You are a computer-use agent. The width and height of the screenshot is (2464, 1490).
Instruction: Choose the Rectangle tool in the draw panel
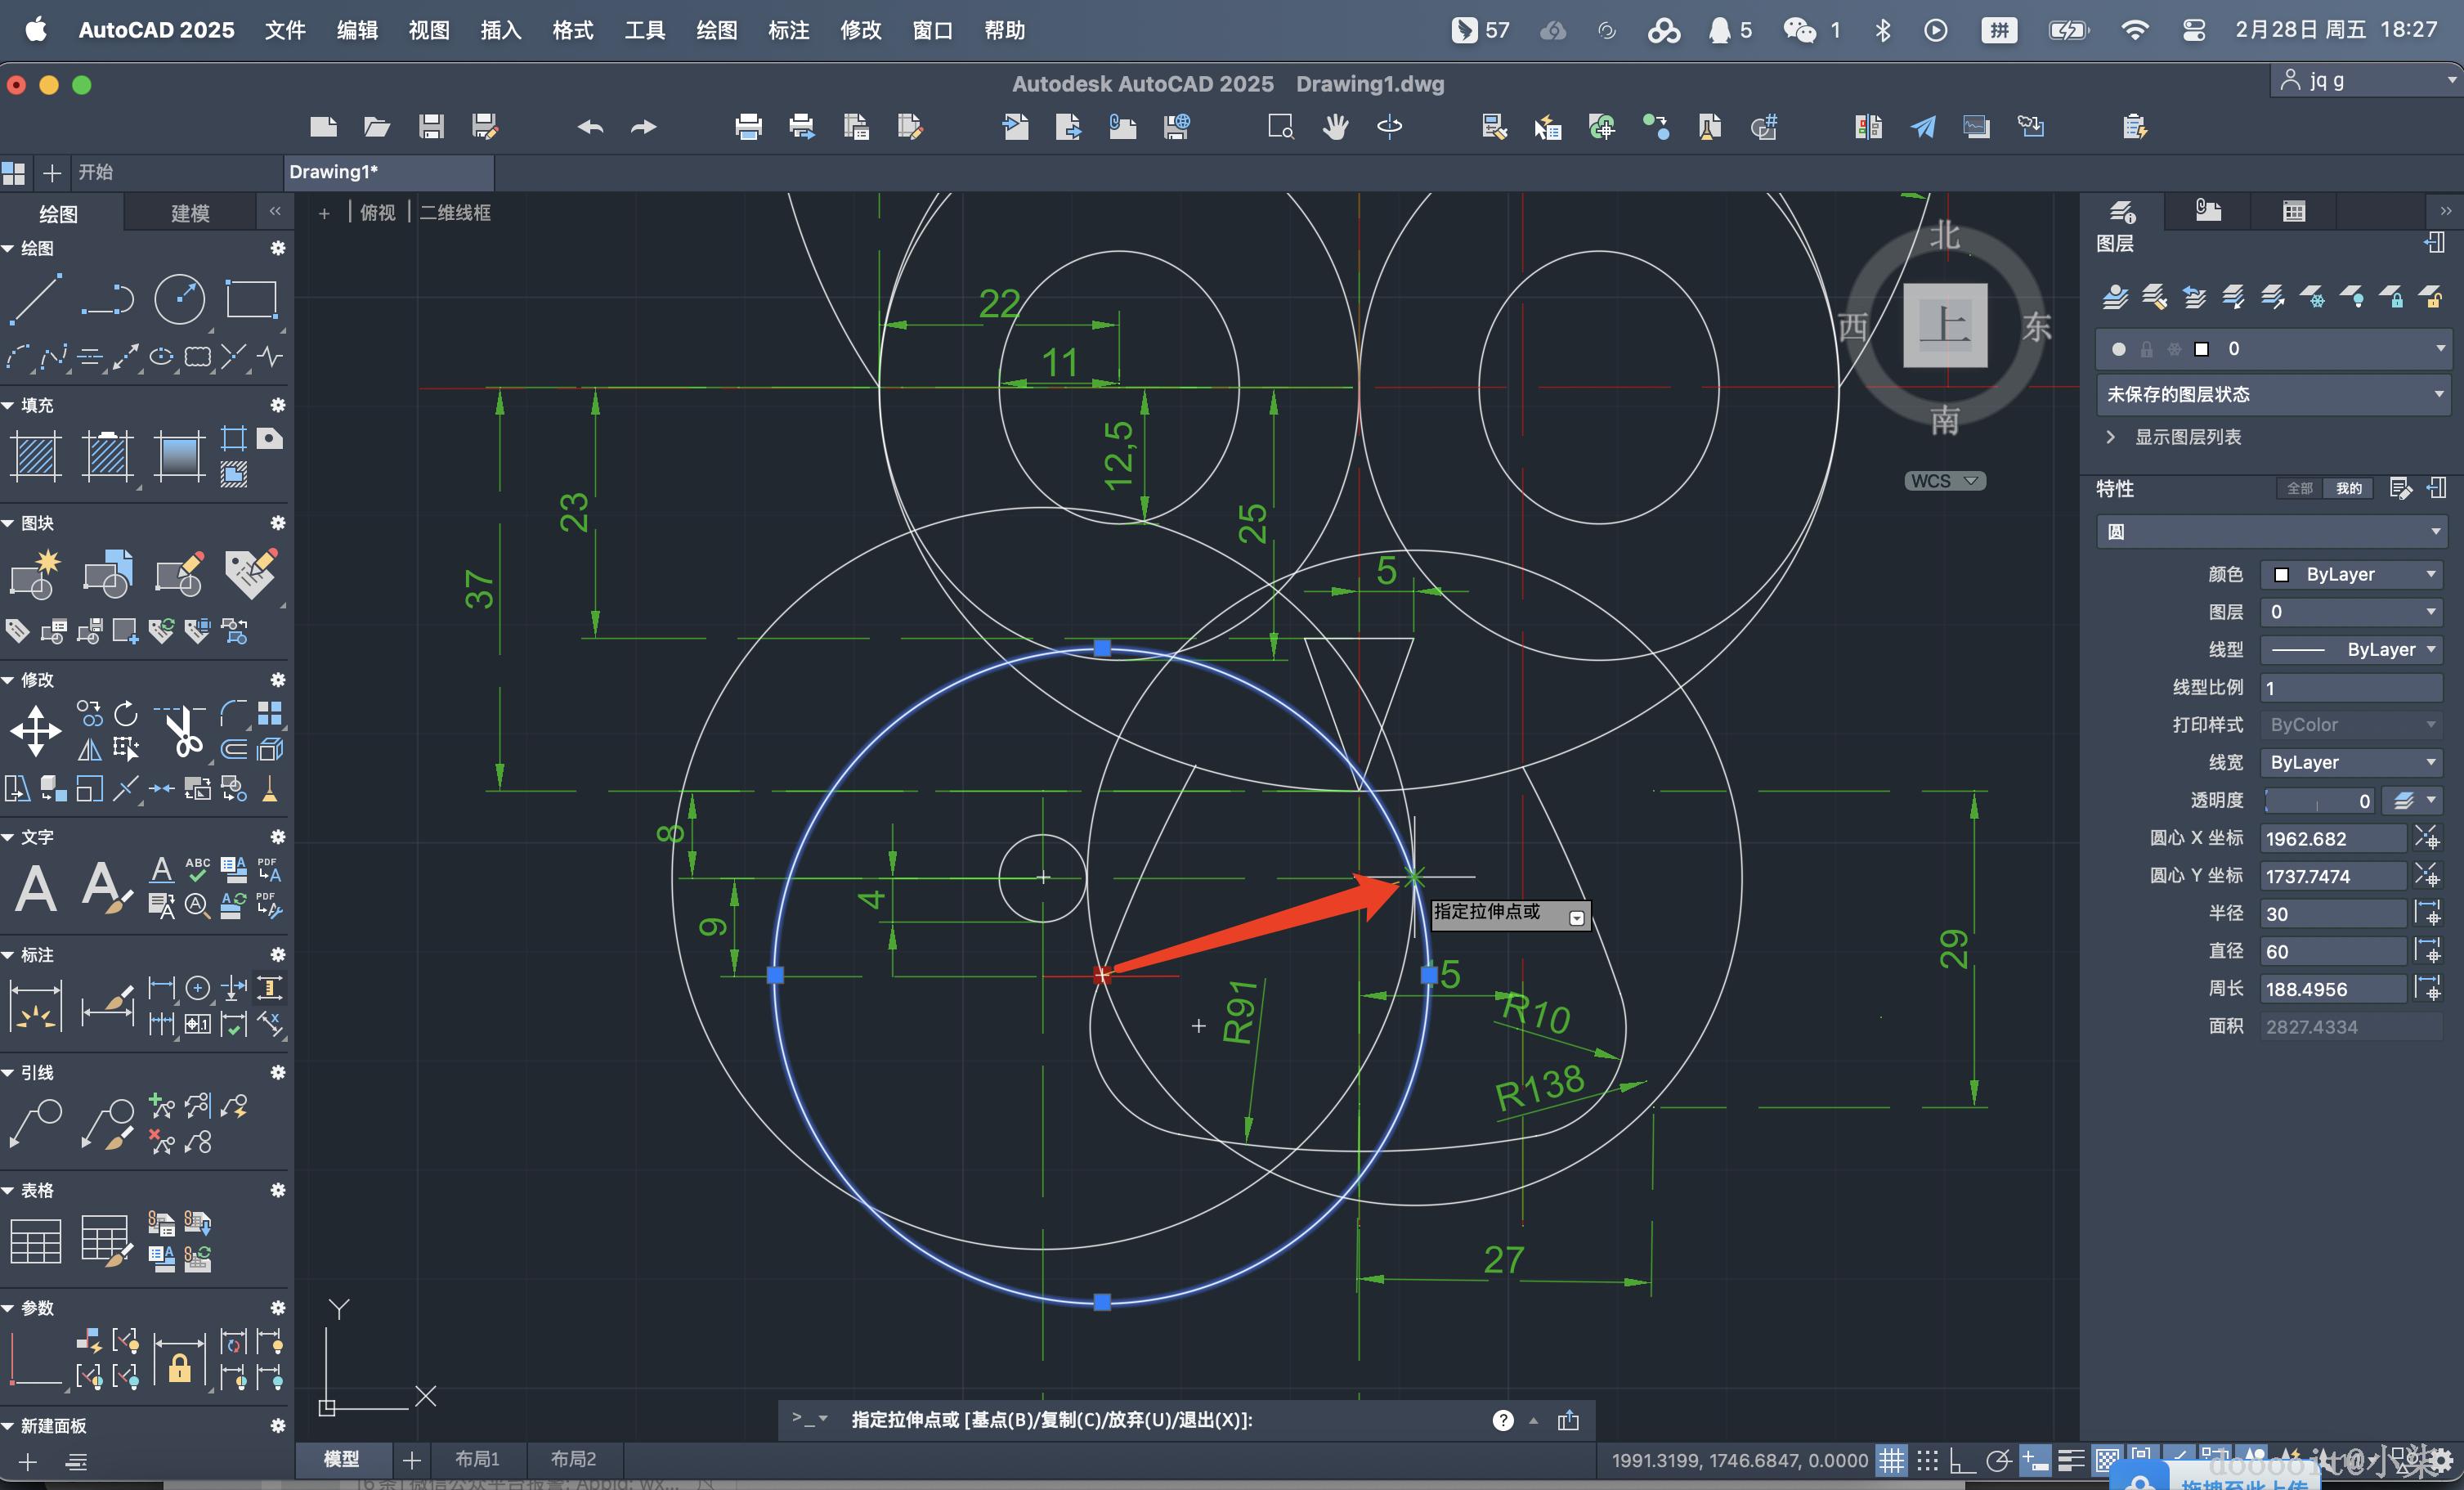251,298
